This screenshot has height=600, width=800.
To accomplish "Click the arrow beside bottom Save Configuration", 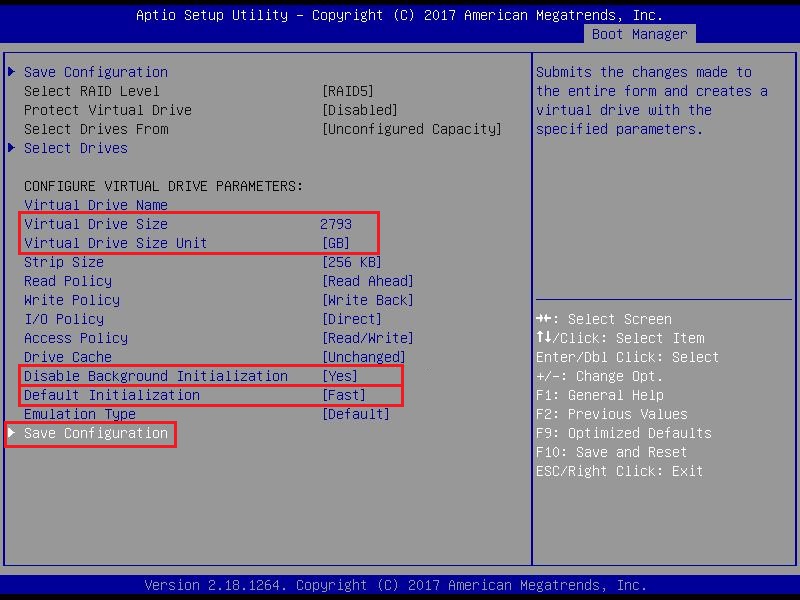I will point(12,433).
